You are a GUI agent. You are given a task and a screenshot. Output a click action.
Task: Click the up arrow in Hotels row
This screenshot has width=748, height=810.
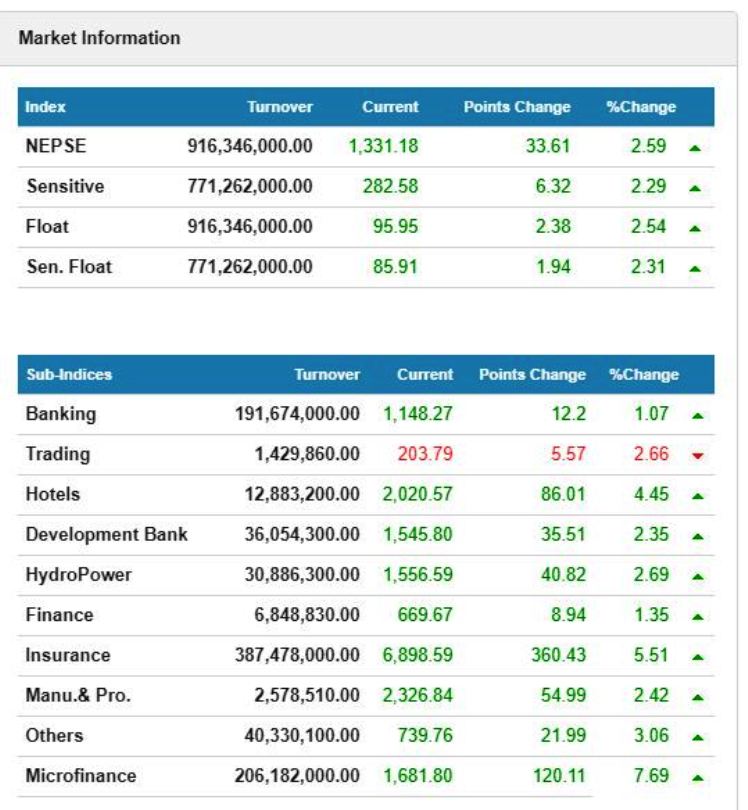(x=698, y=496)
